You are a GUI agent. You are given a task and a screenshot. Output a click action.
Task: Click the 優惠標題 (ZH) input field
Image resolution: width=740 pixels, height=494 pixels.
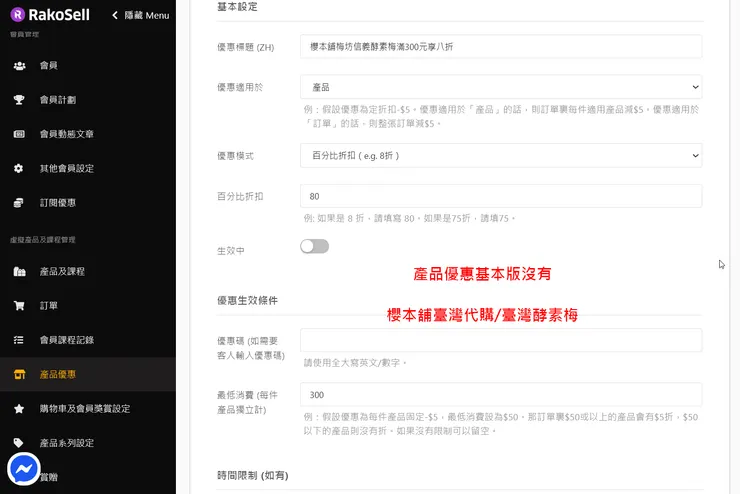point(501,46)
